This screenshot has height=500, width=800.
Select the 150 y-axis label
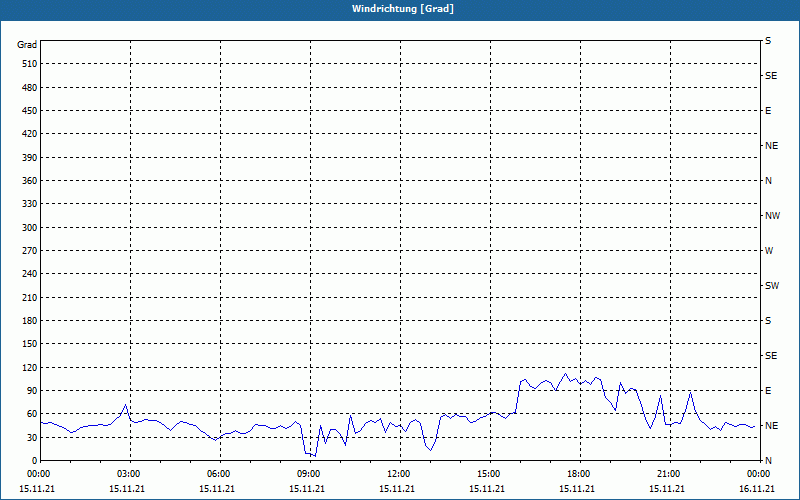click(x=30, y=344)
